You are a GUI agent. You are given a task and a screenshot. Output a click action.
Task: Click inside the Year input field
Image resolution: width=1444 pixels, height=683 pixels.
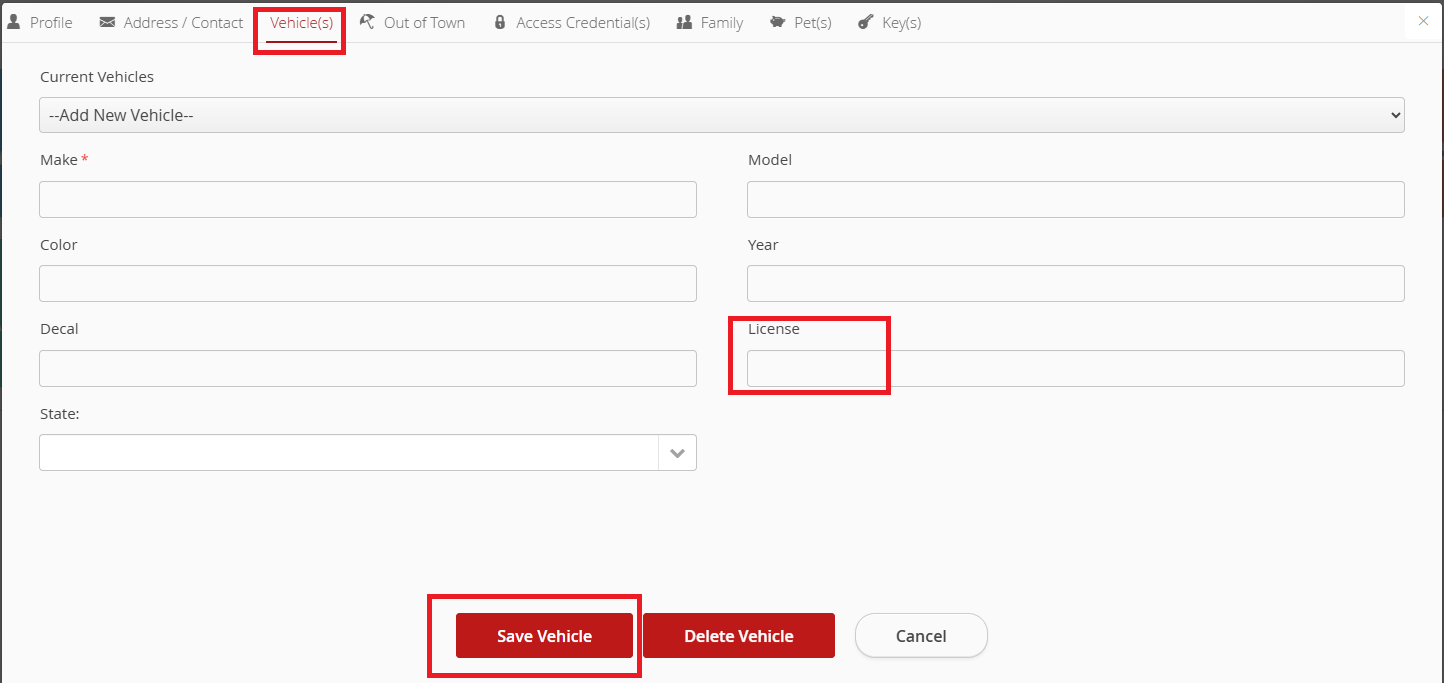[1076, 283]
